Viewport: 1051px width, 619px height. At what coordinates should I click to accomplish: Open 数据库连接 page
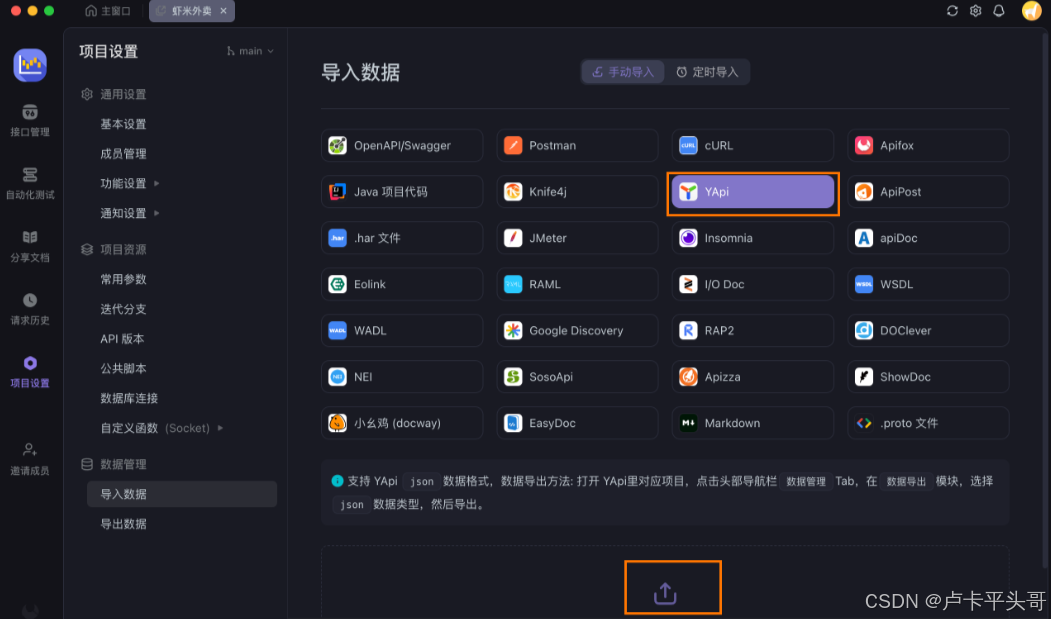[129, 398]
